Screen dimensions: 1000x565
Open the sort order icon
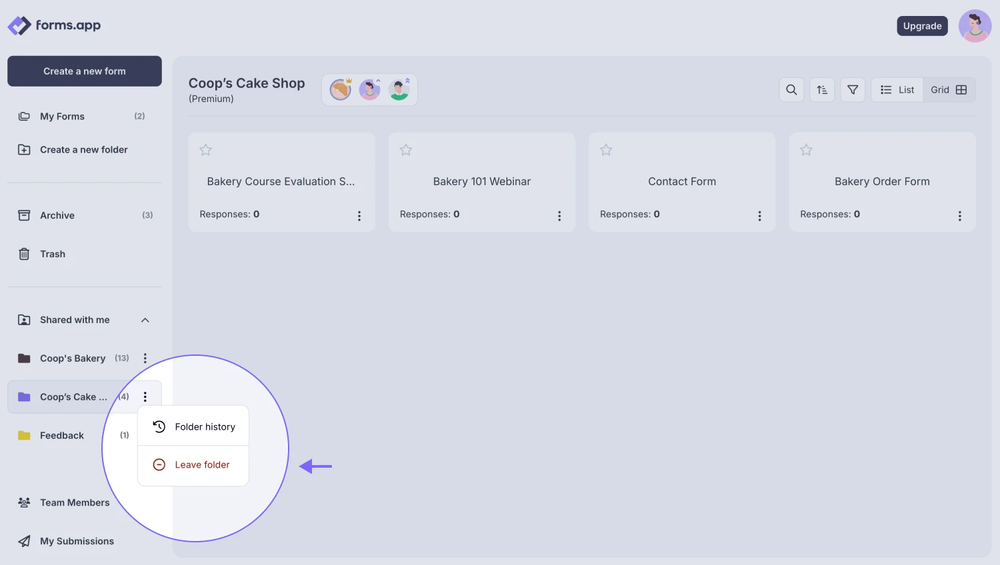822,90
